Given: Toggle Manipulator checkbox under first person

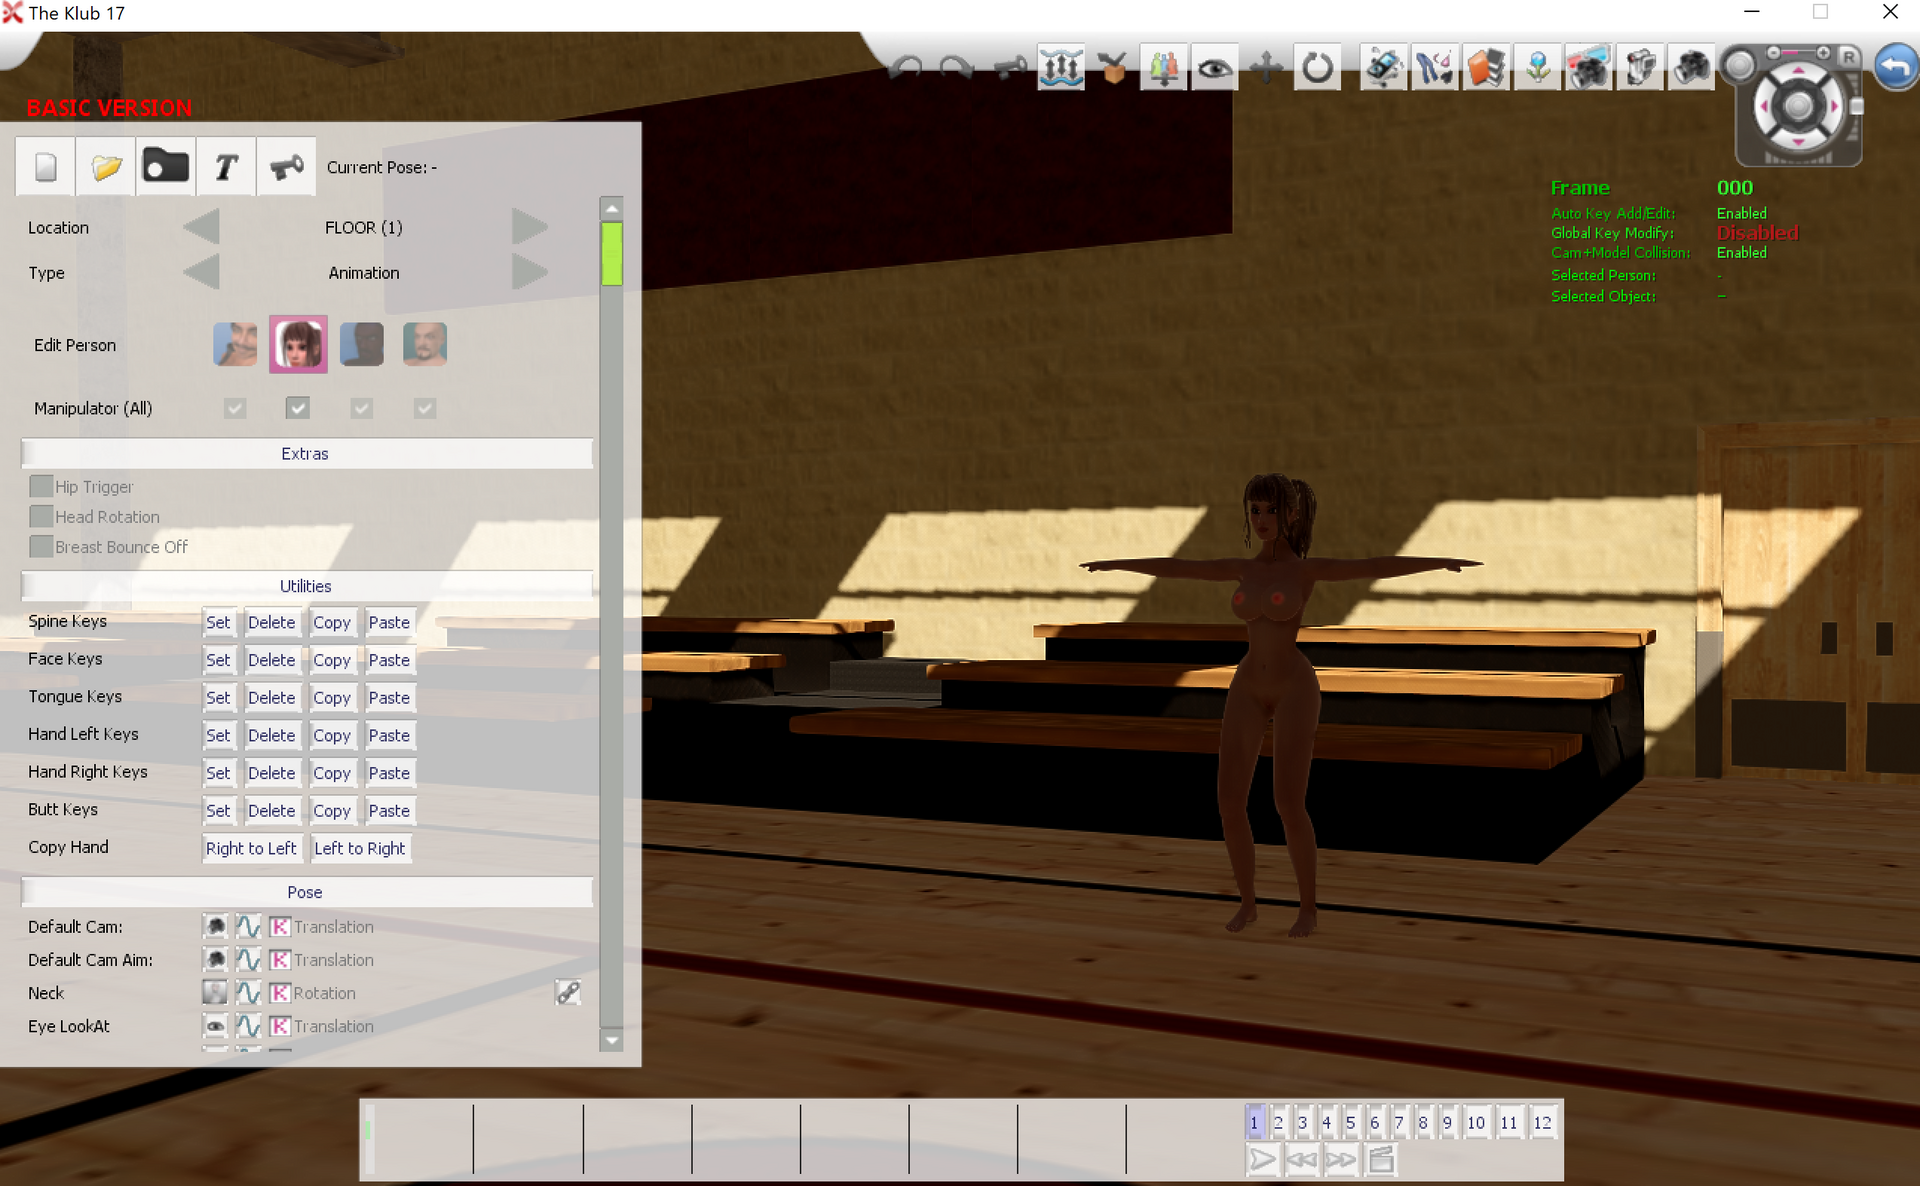Looking at the screenshot, I should tap(235, 408).
